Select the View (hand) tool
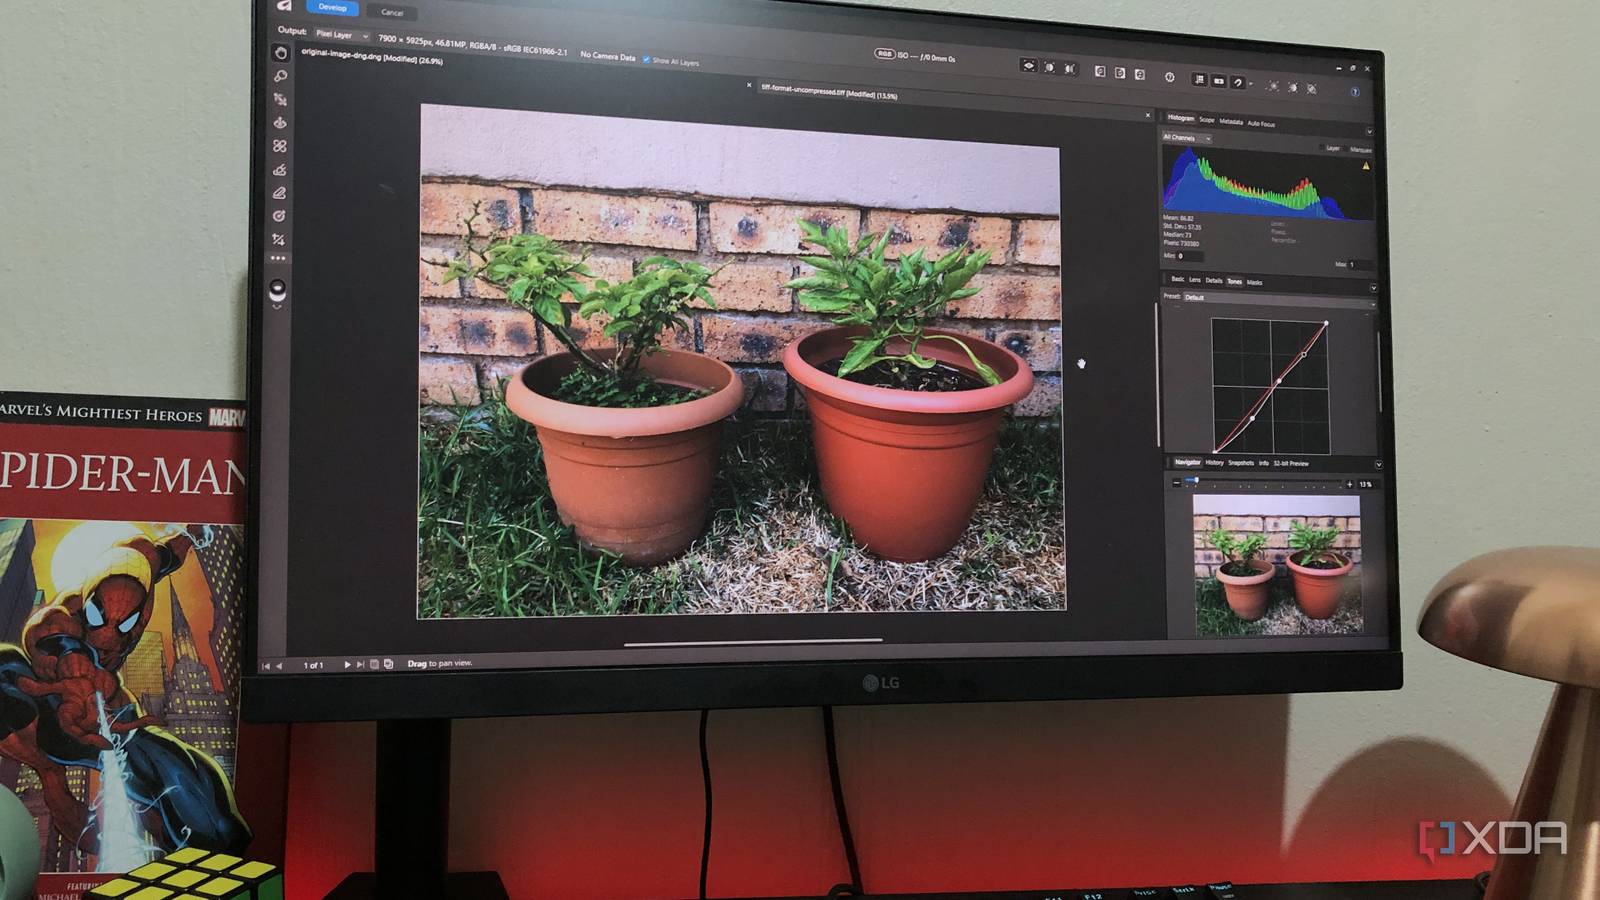 coord(280,51)
